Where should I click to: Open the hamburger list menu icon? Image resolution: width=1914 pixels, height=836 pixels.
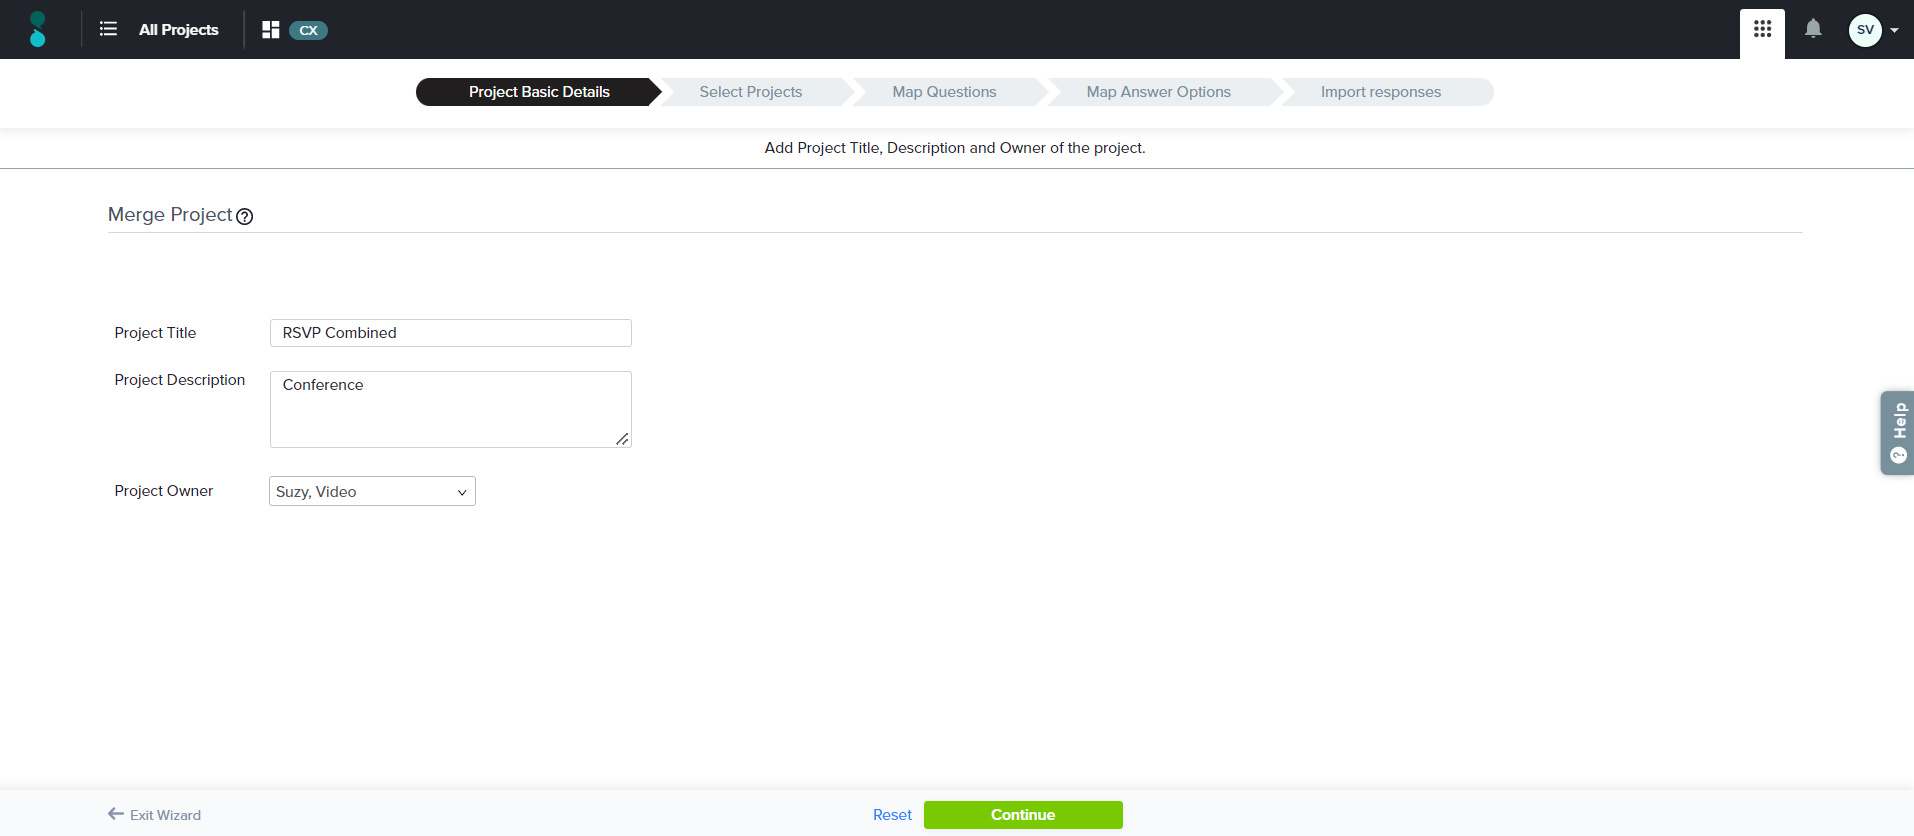click(108, 29)
